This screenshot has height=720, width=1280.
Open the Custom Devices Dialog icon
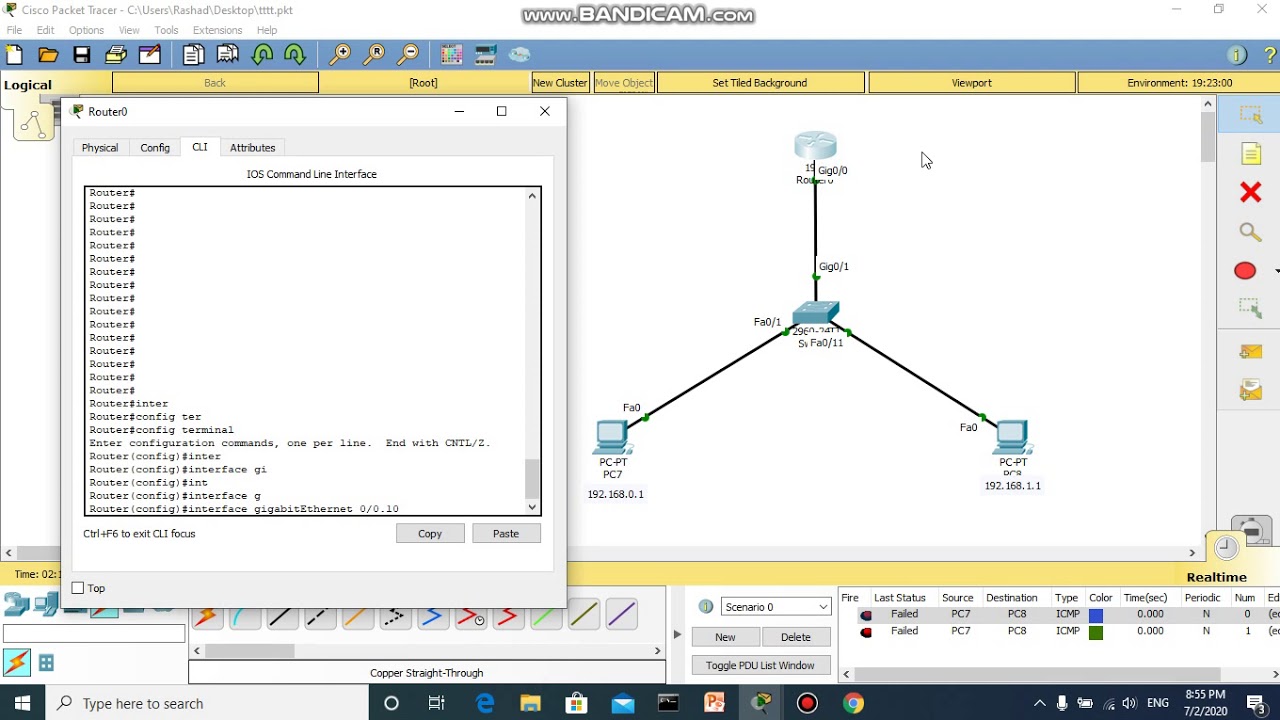(486, 55)
